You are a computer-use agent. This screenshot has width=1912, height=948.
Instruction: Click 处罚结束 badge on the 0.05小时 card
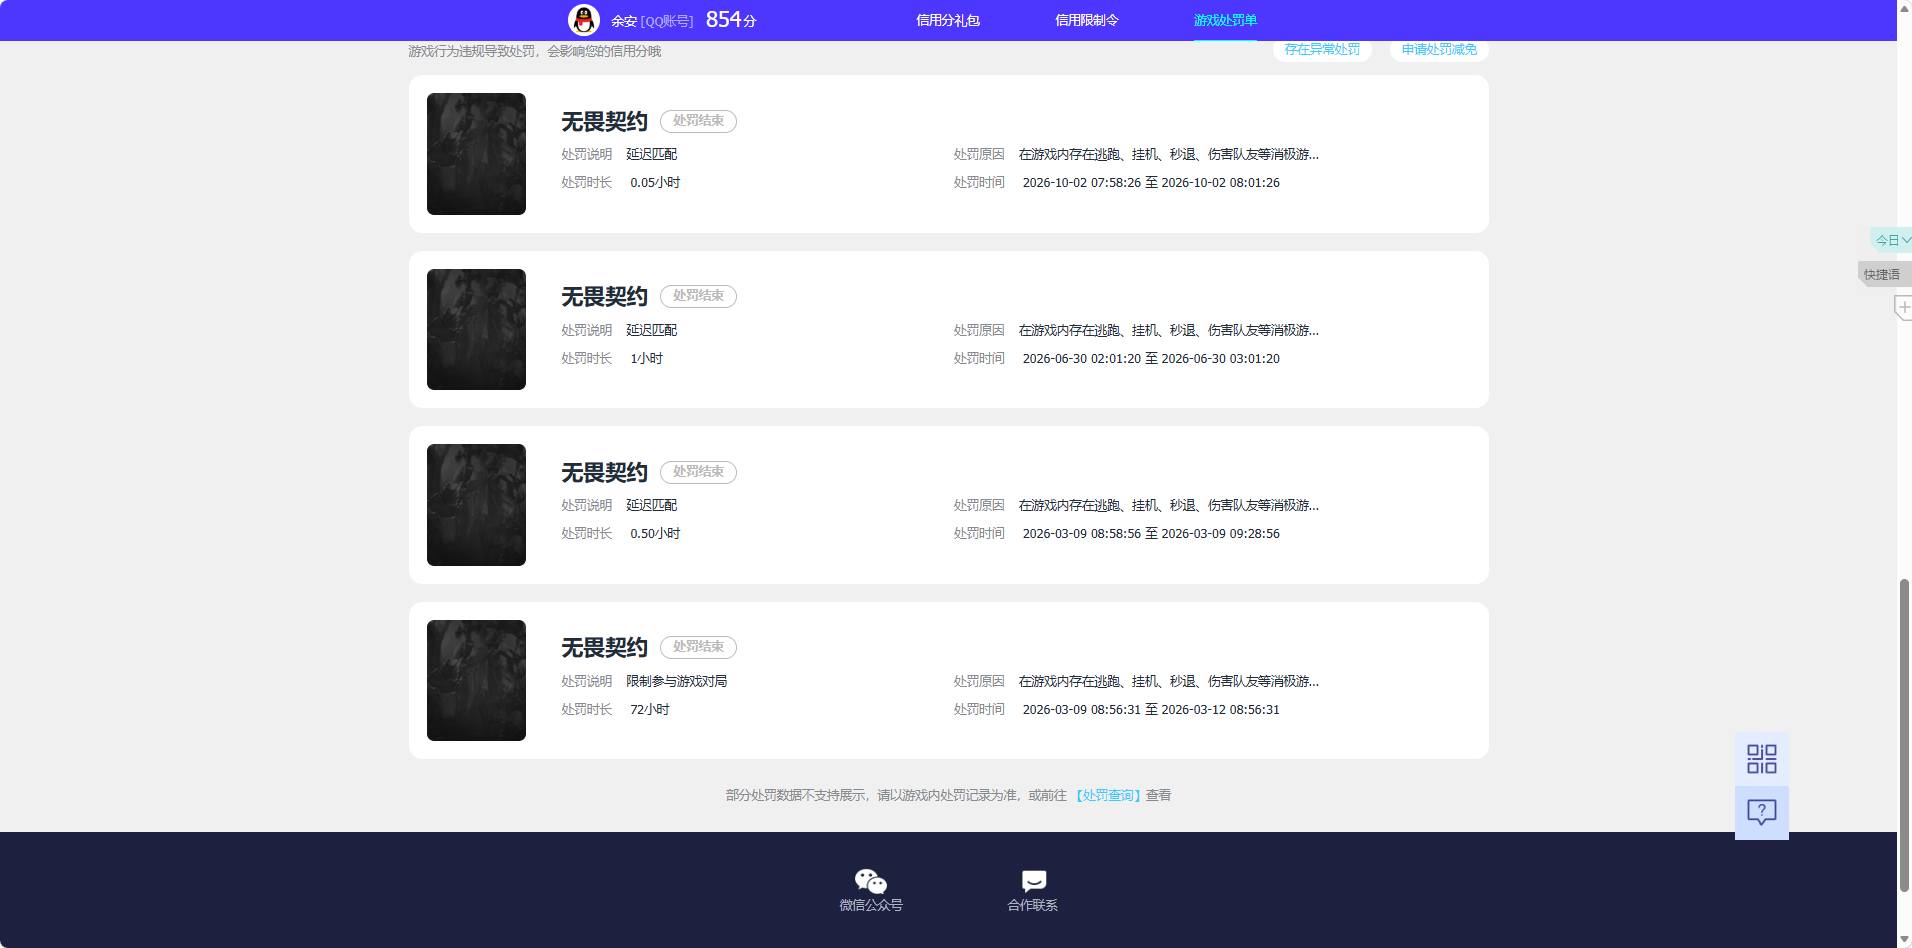tap(698, 121)
